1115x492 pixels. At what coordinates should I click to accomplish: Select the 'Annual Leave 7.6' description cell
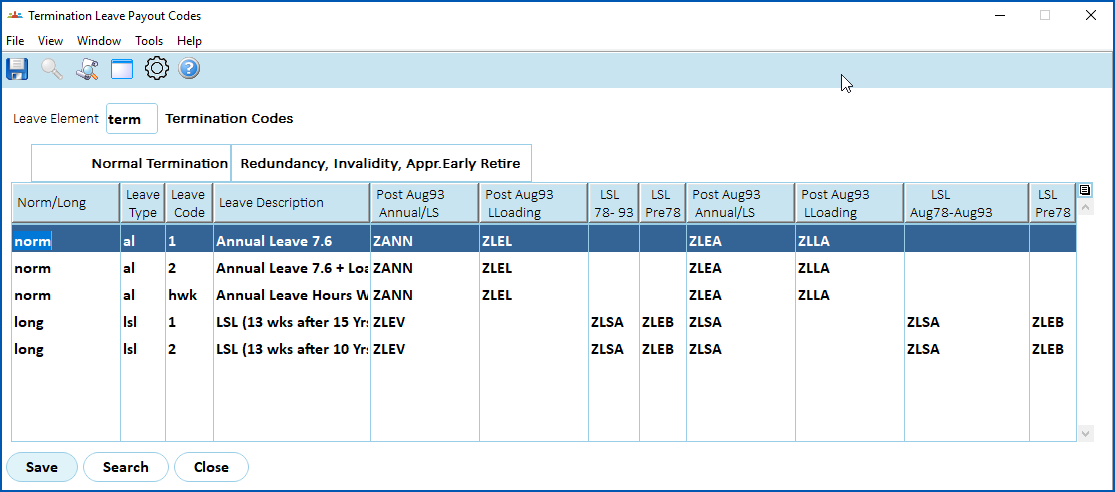[292, 241]
